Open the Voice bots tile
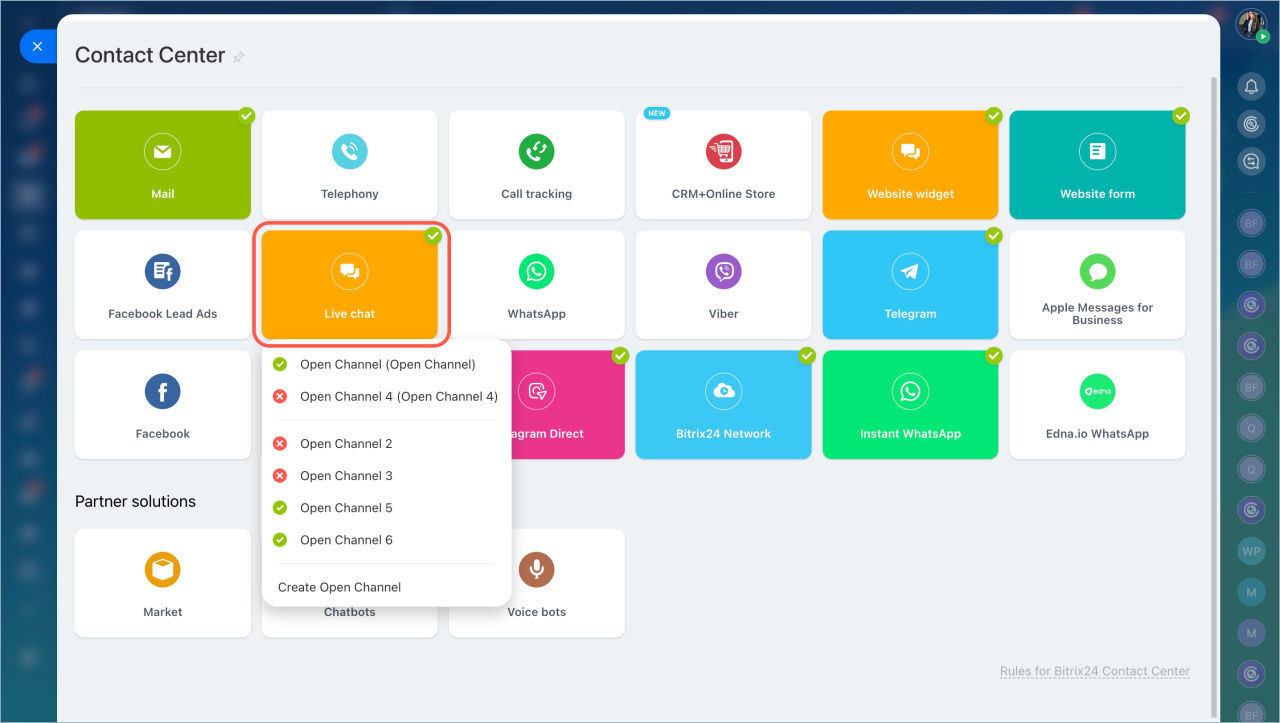Viewport: 1280px width, 723px height. [x=536, y=583]
